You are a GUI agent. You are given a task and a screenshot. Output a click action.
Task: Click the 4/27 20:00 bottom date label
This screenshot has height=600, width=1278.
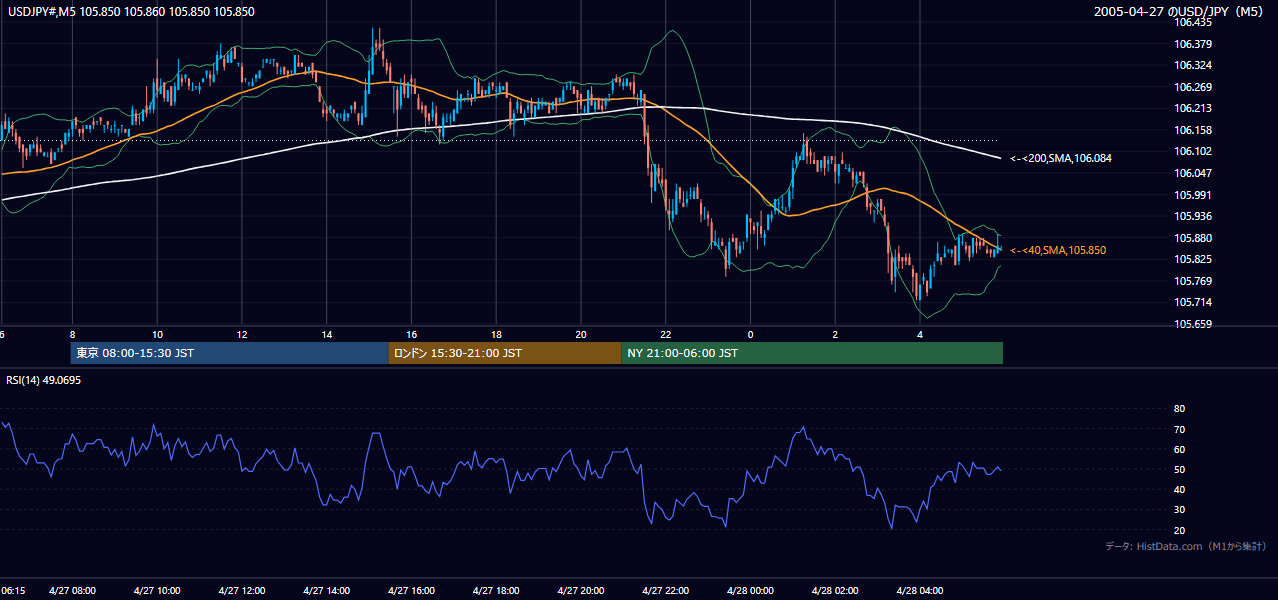click(x=581, y=590)
